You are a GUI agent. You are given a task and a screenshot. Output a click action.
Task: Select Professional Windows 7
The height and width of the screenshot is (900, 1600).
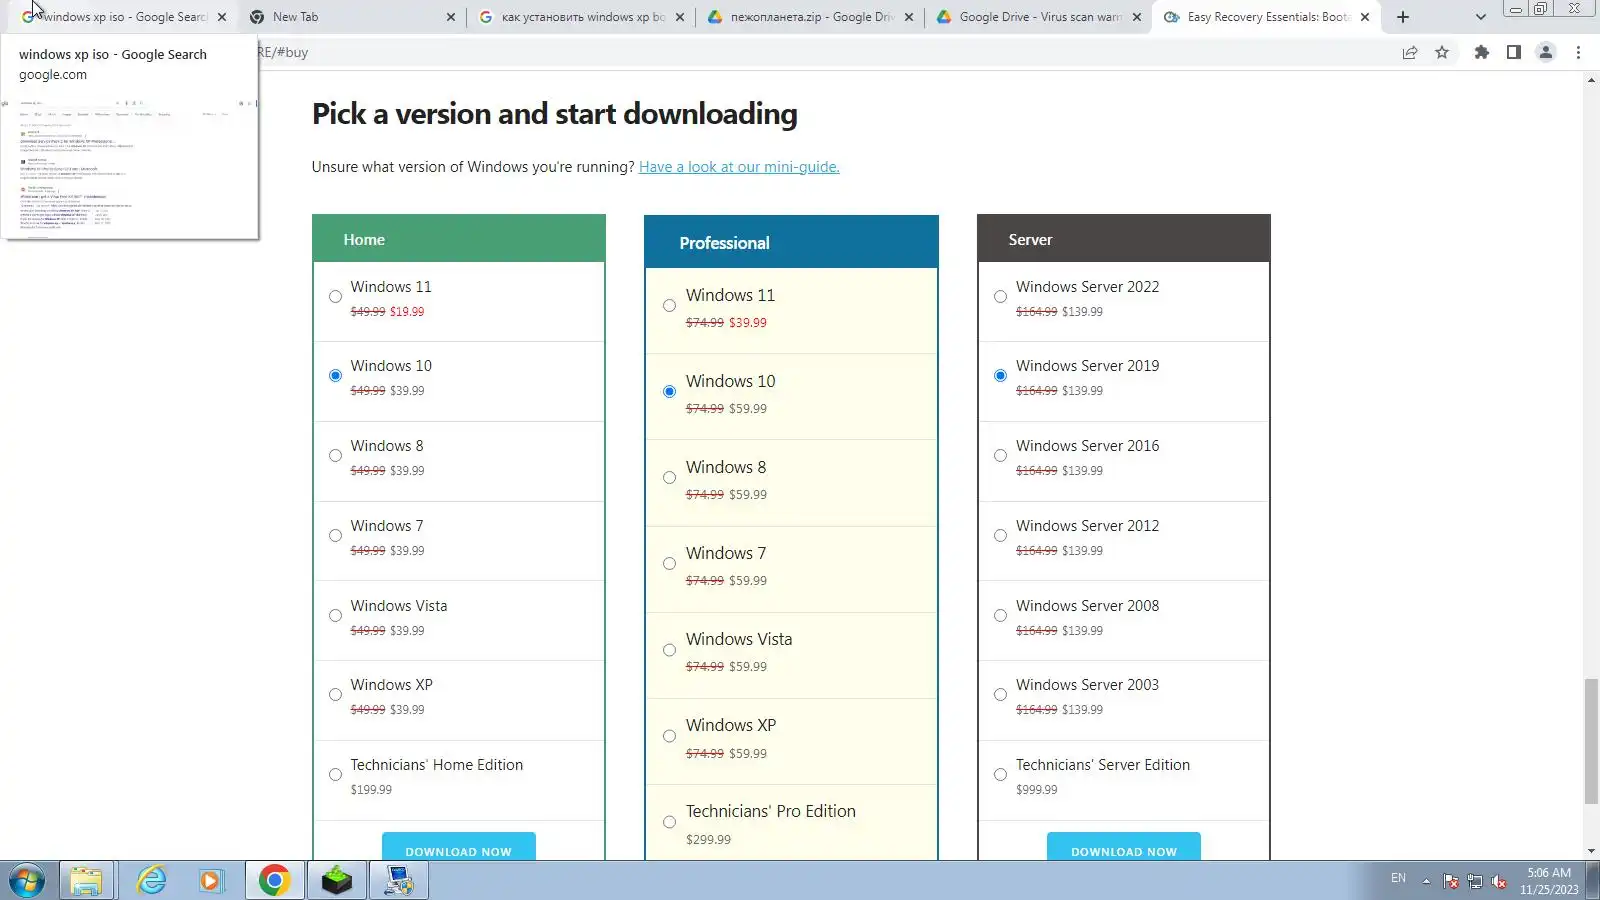(x=669, y=564)
